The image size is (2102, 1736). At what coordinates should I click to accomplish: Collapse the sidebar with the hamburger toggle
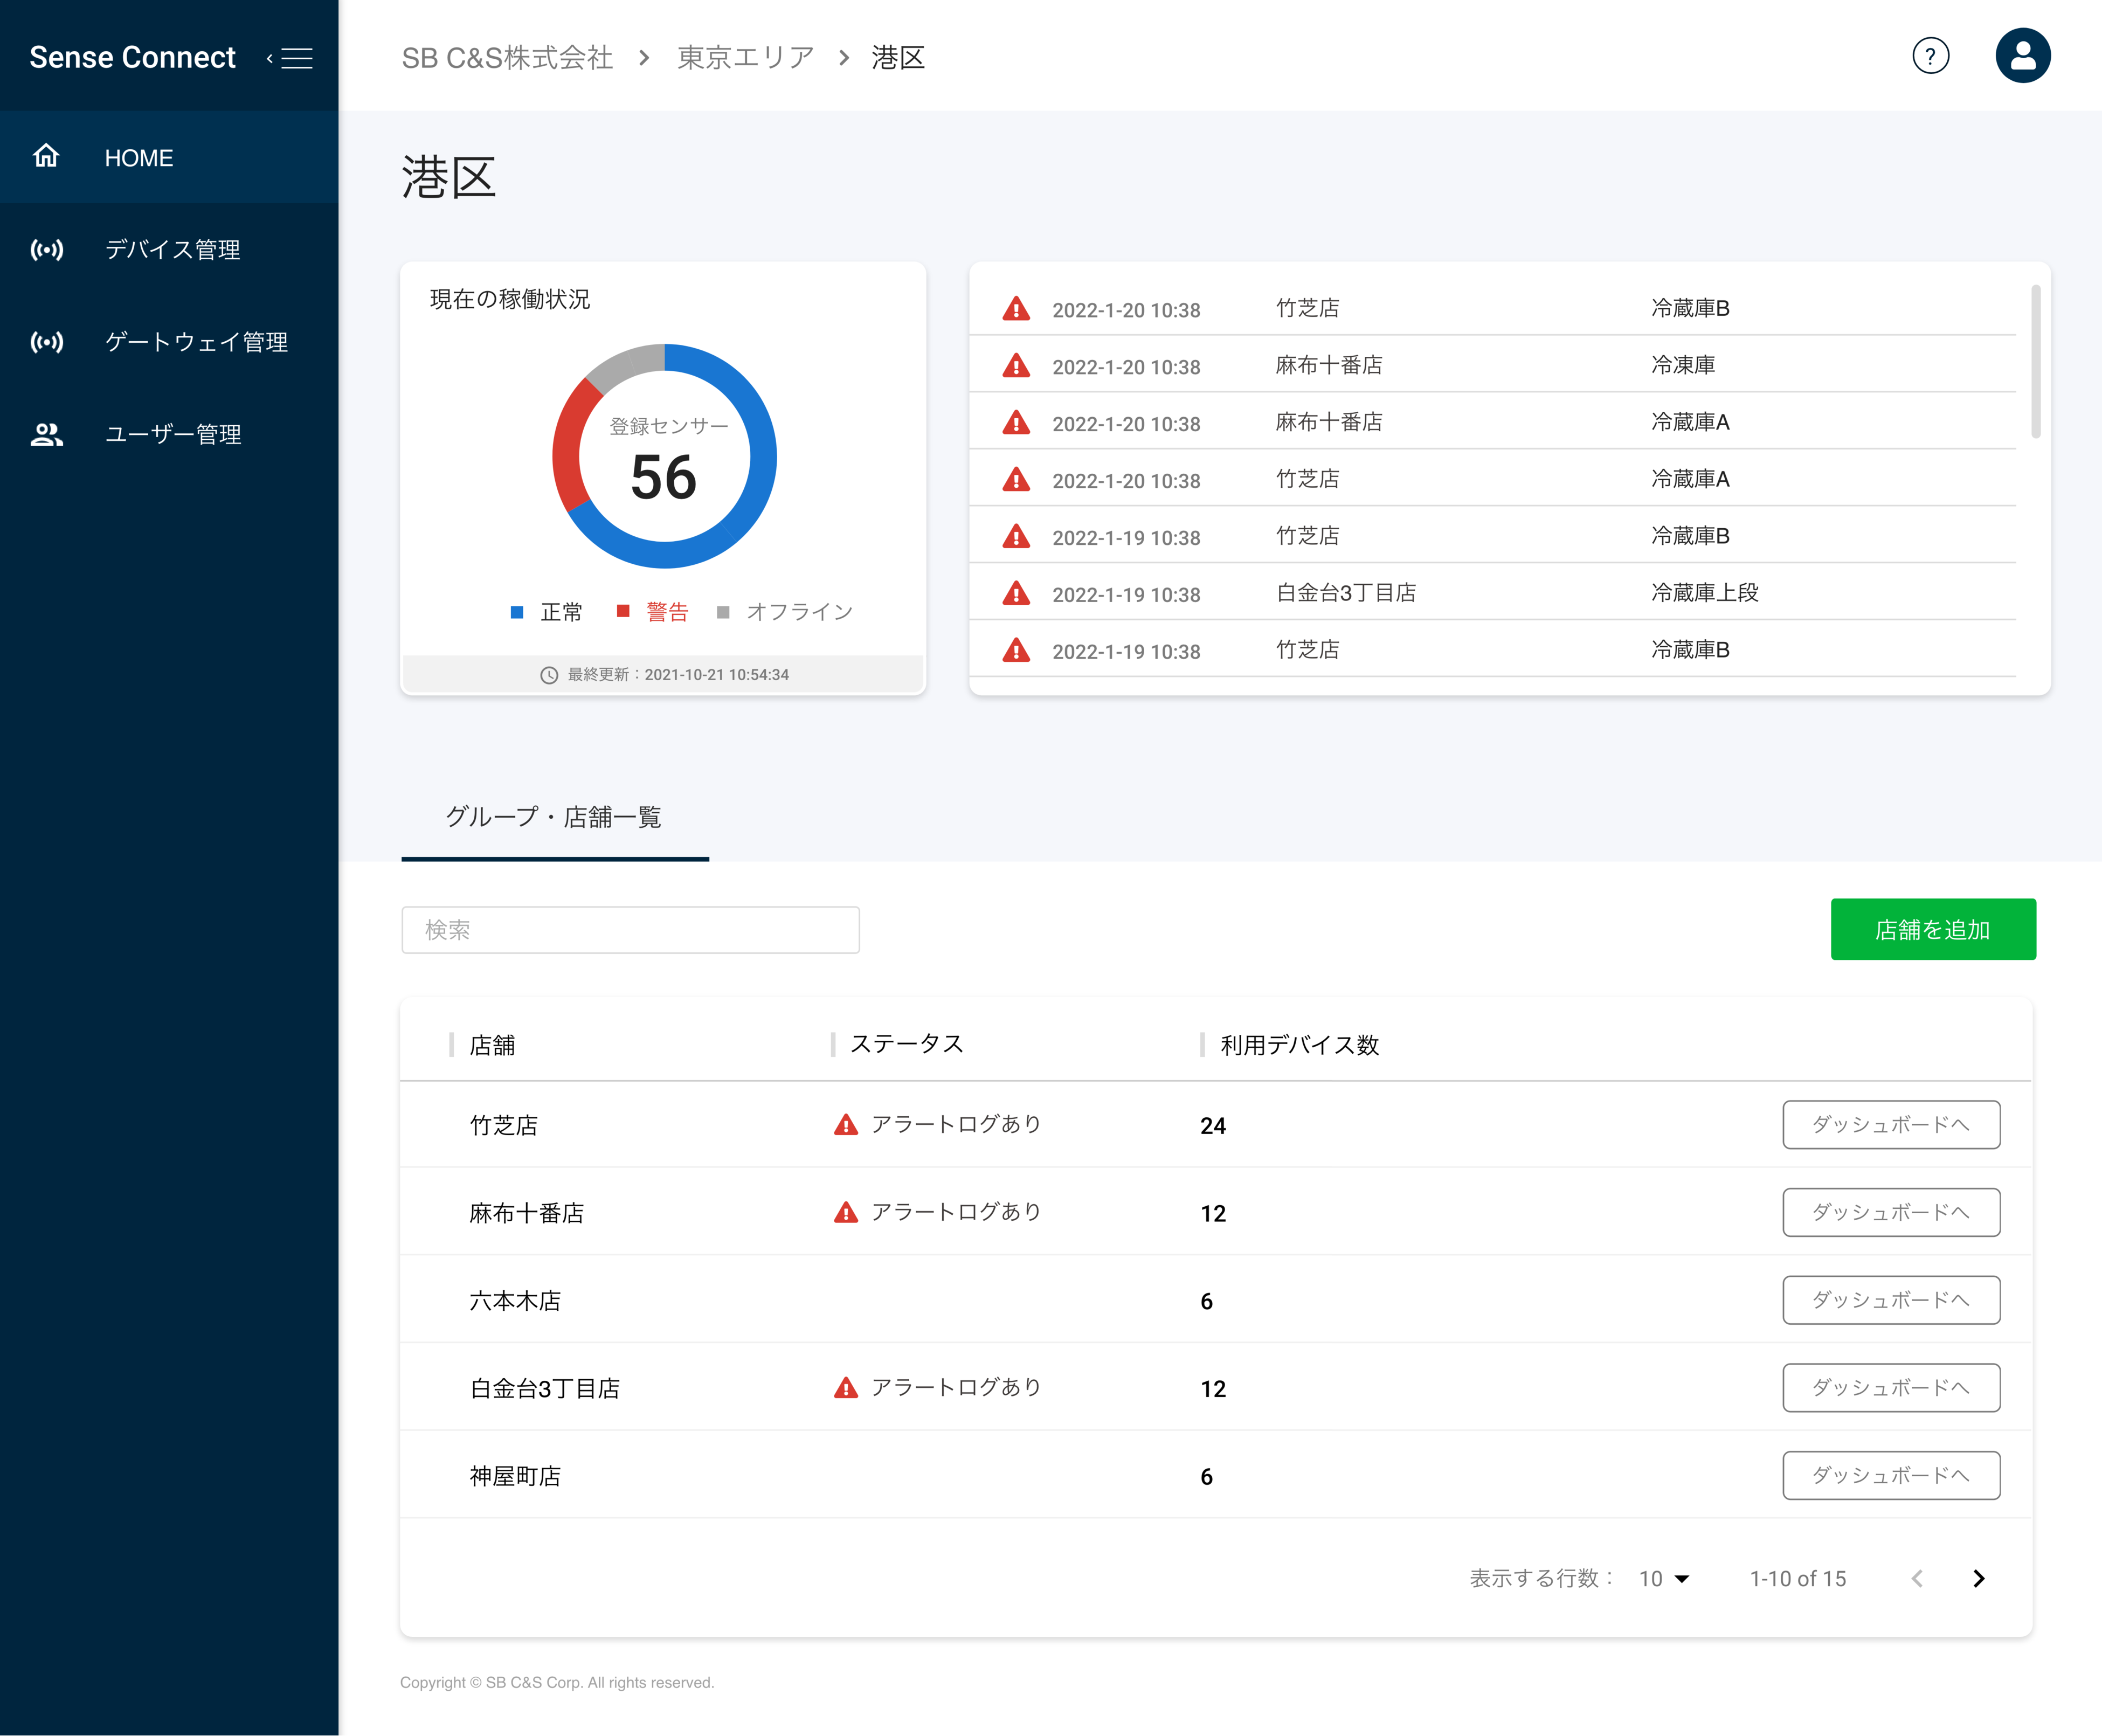296,57
